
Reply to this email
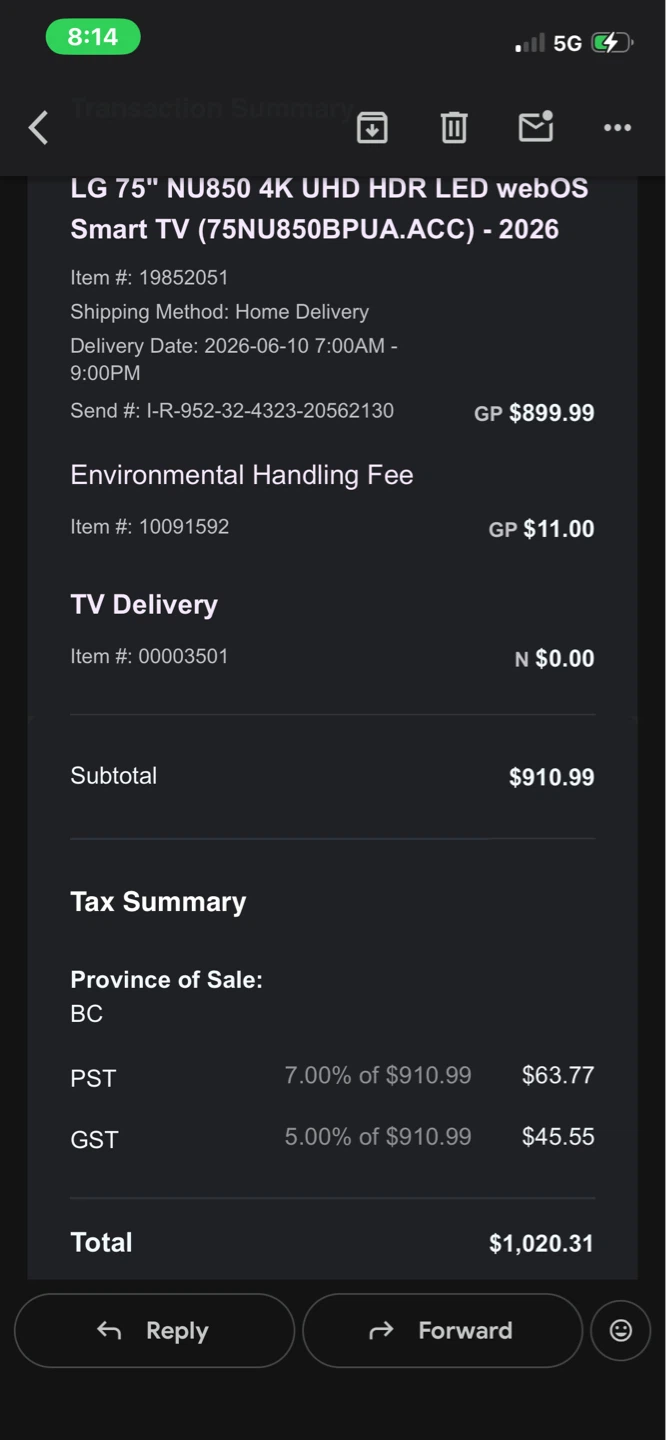154,1330
